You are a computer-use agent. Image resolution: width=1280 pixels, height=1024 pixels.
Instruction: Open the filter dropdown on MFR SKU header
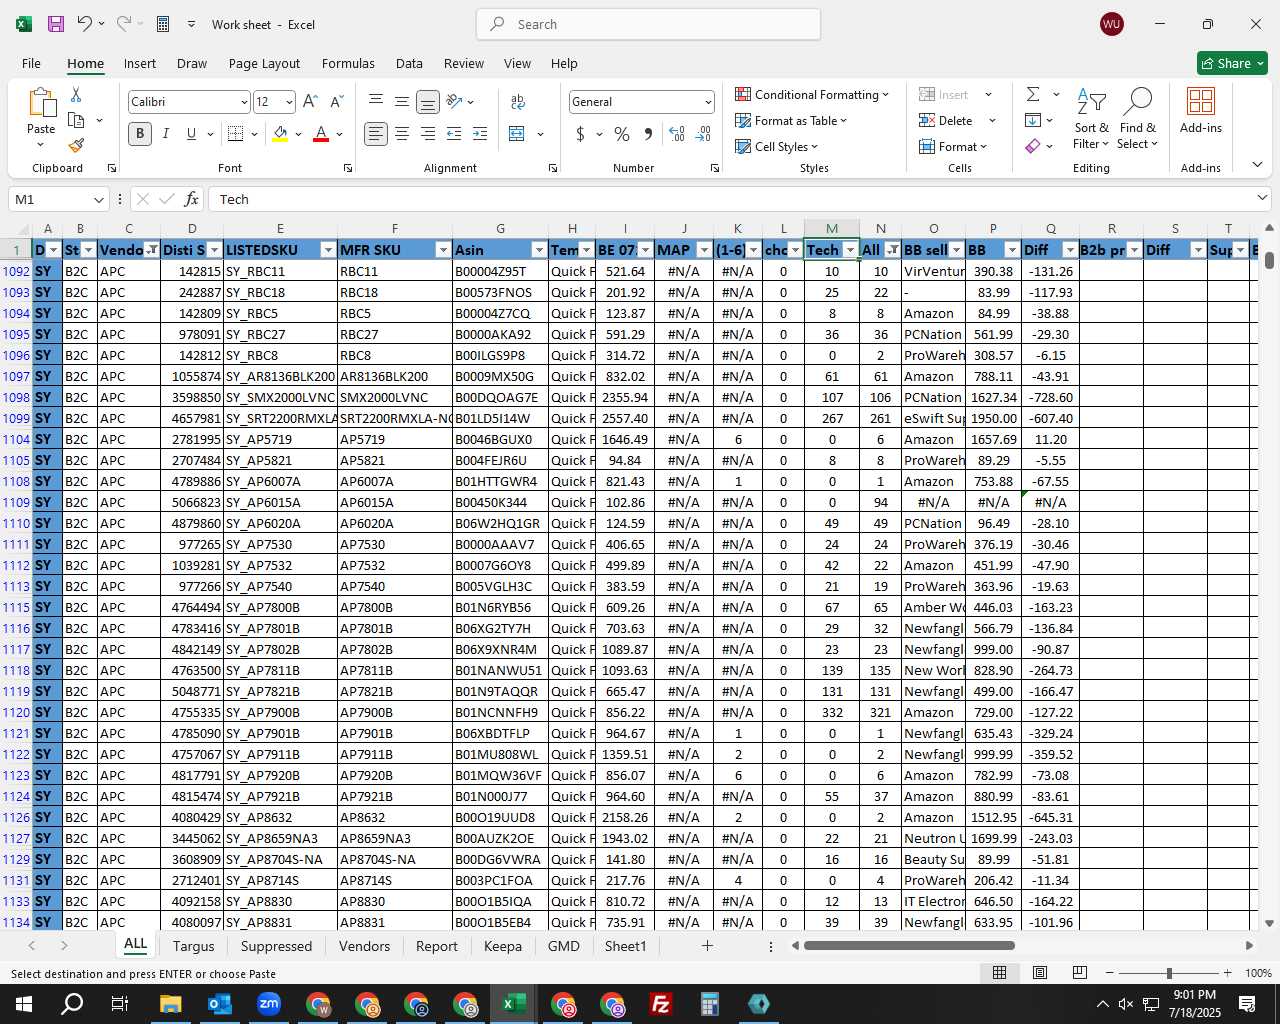[442, 250]
